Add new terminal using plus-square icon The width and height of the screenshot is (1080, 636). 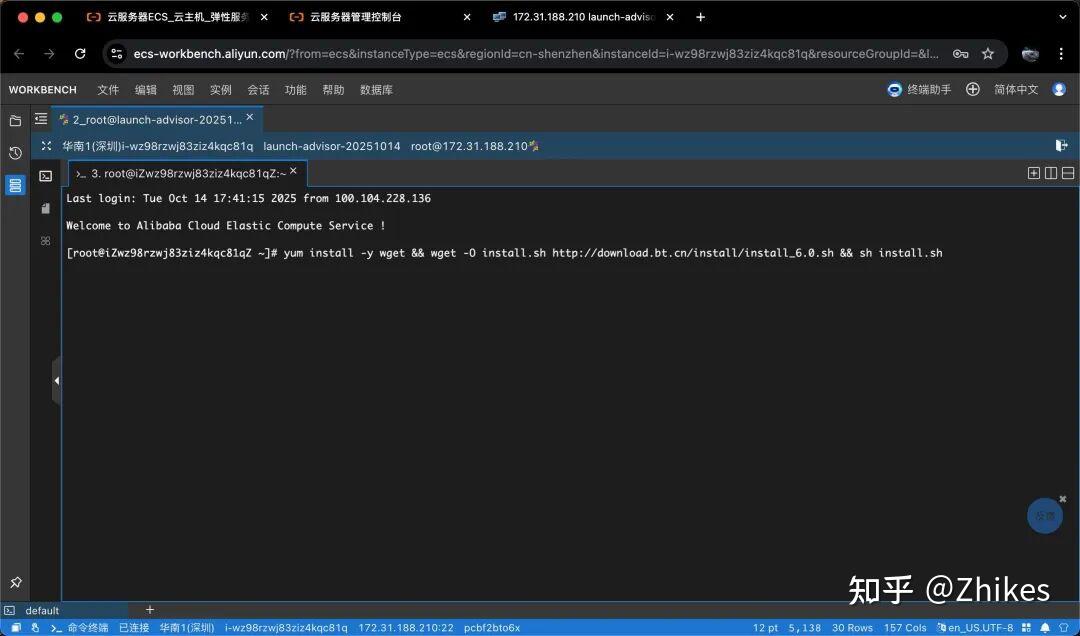(x=1034, y=173)
